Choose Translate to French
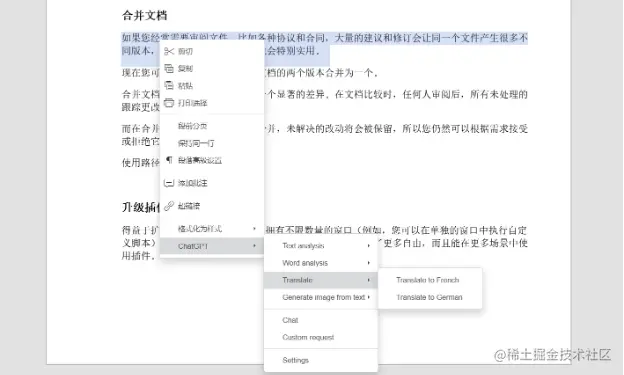This screenshot has width=624, height=375. pyautogui.click(x=430, y=280)
